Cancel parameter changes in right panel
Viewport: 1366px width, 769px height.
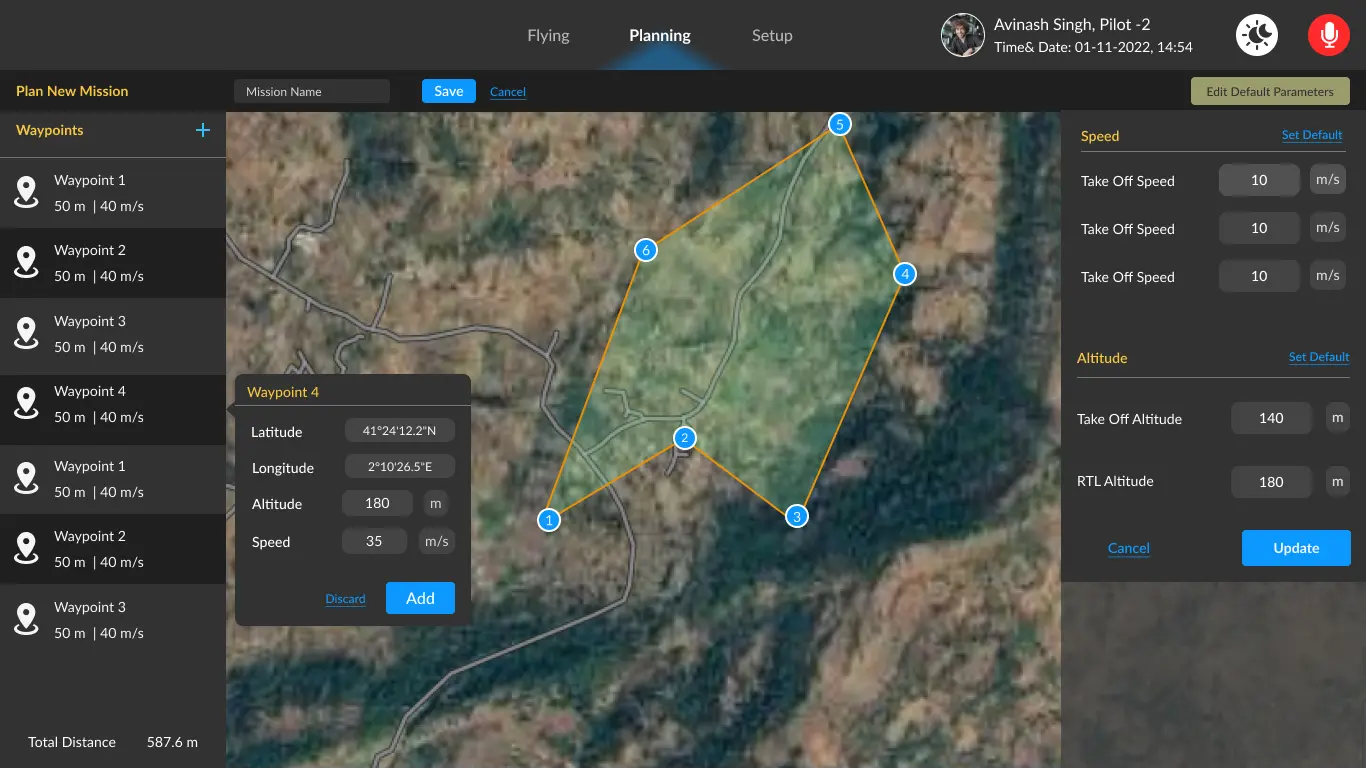click(1129, 548)
